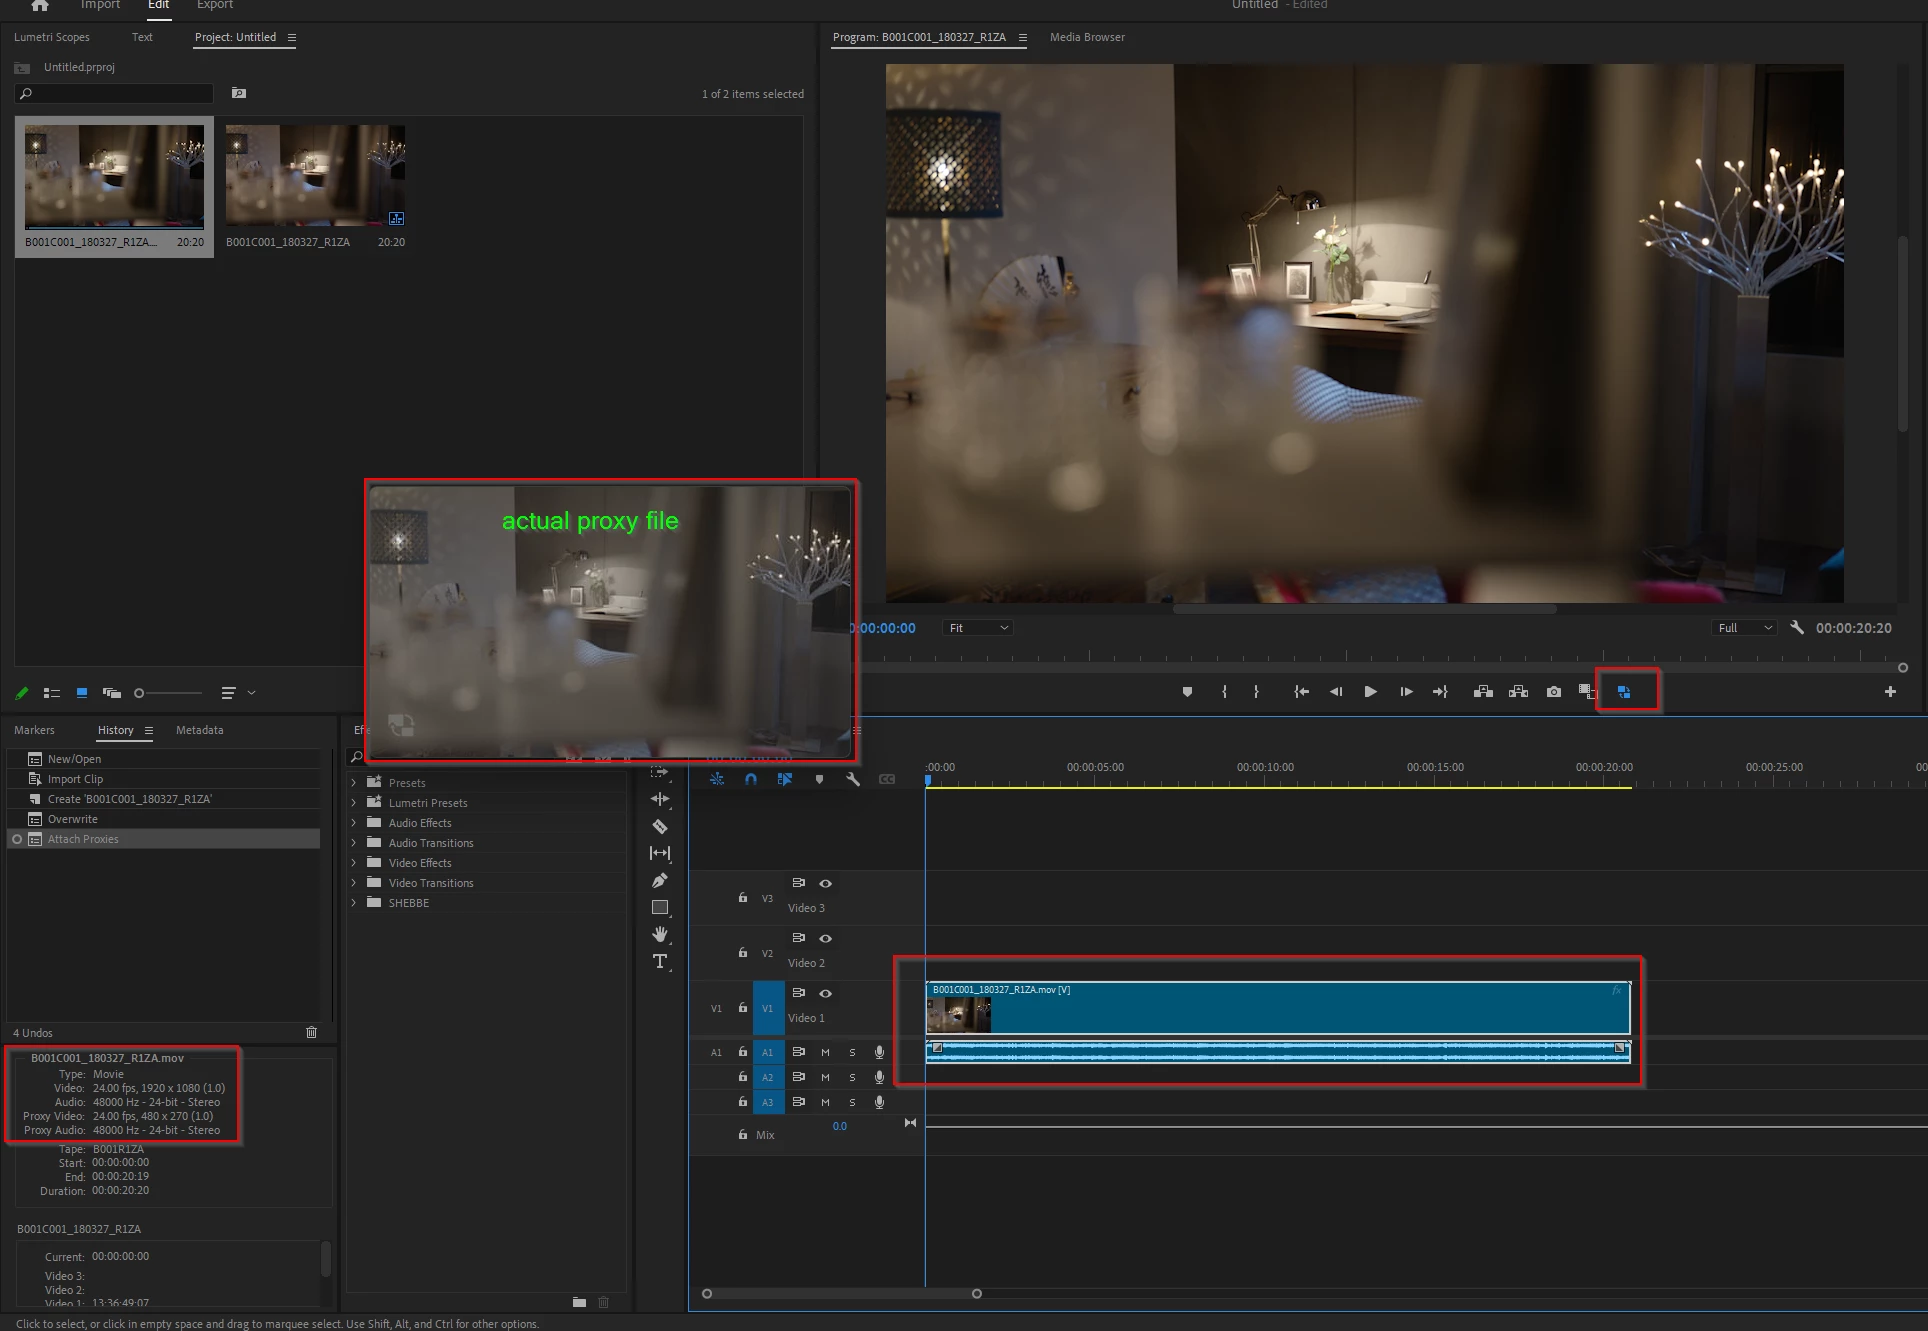Screen dimensions: 1928x1331
Task: Select the Overwrite history state
Action: 72,819
